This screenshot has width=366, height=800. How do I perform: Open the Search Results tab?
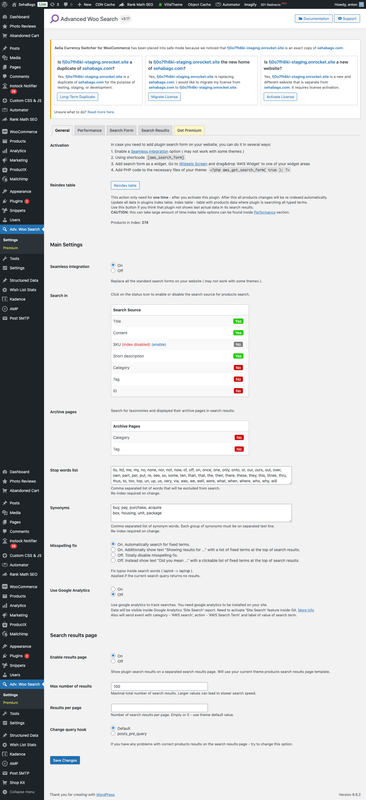pyautogui.click(x=155, y=131)
